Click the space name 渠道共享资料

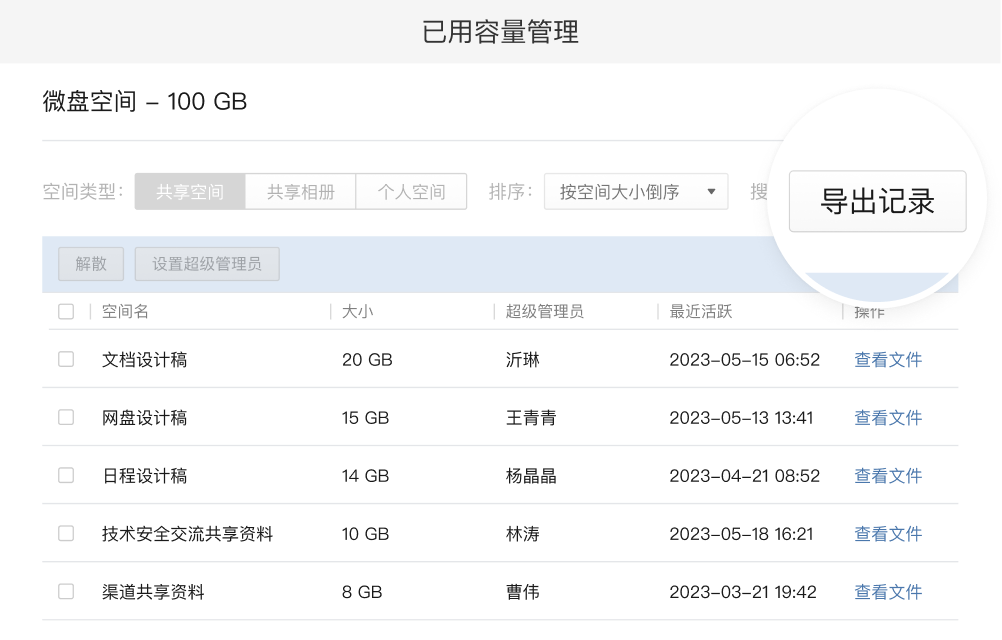pyautogui.click(x=153, y=593)
